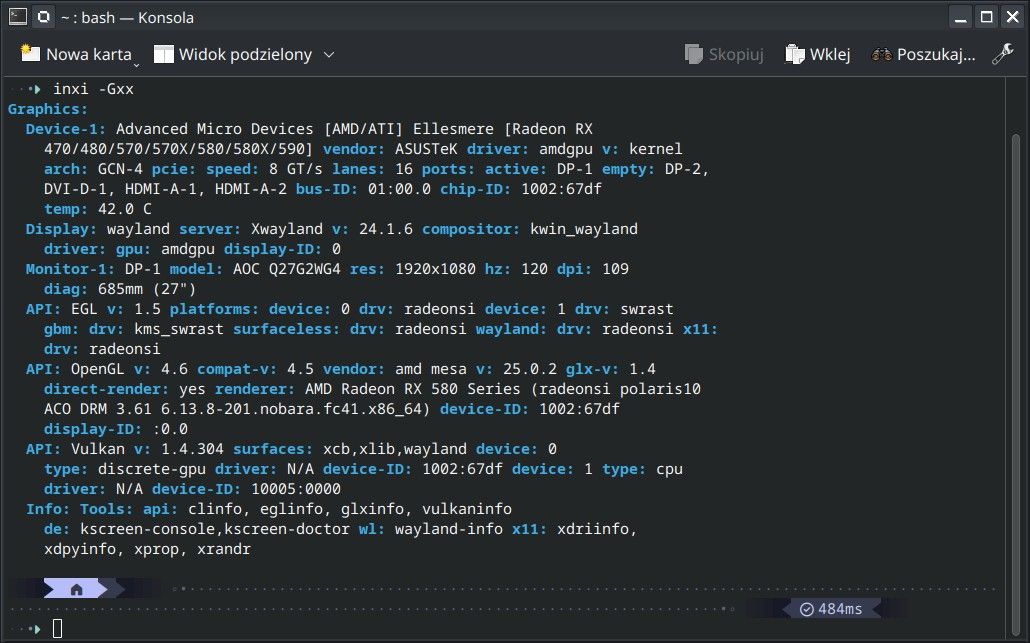Click the port name "HDMI-A-1,"

(165, 189)
